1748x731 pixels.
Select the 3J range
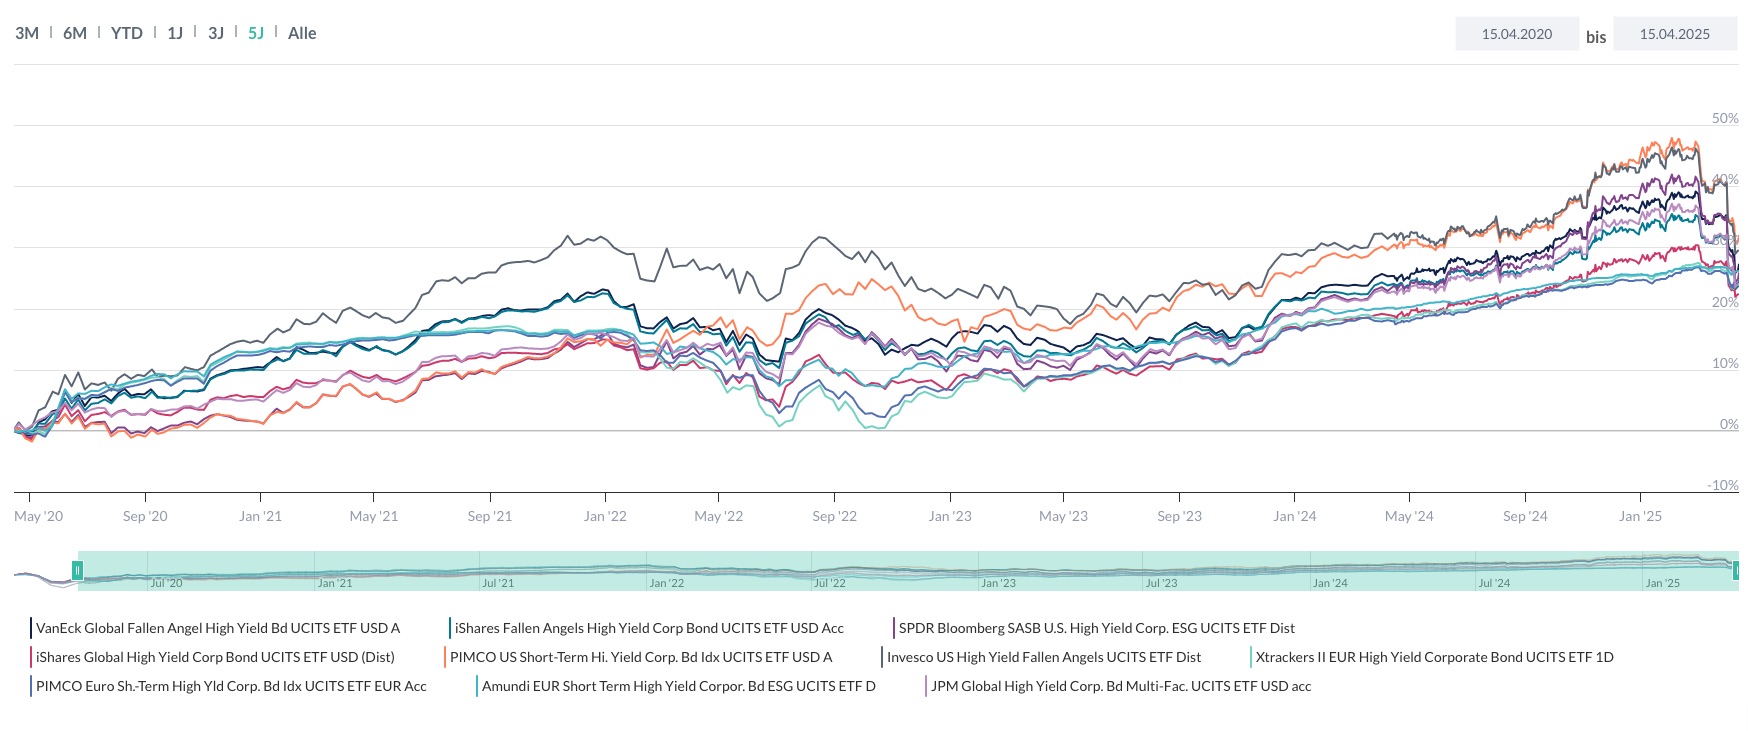click(215, 32)
